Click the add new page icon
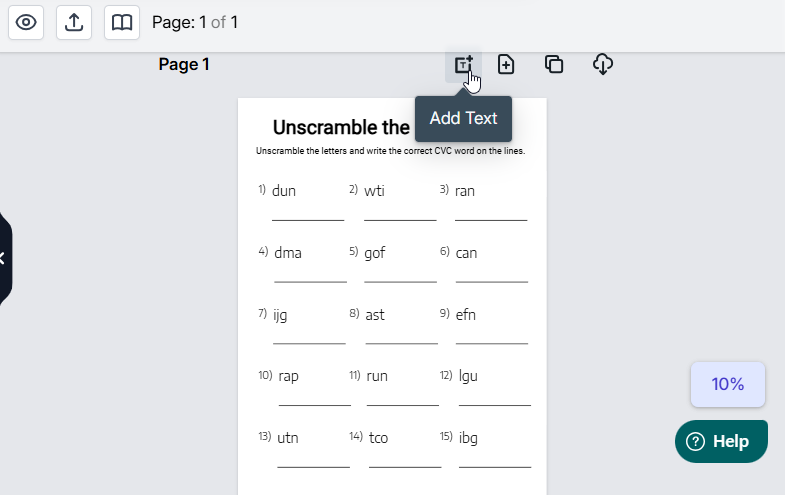This screenshot has height=495, width=785. click(x=506, y=65)
